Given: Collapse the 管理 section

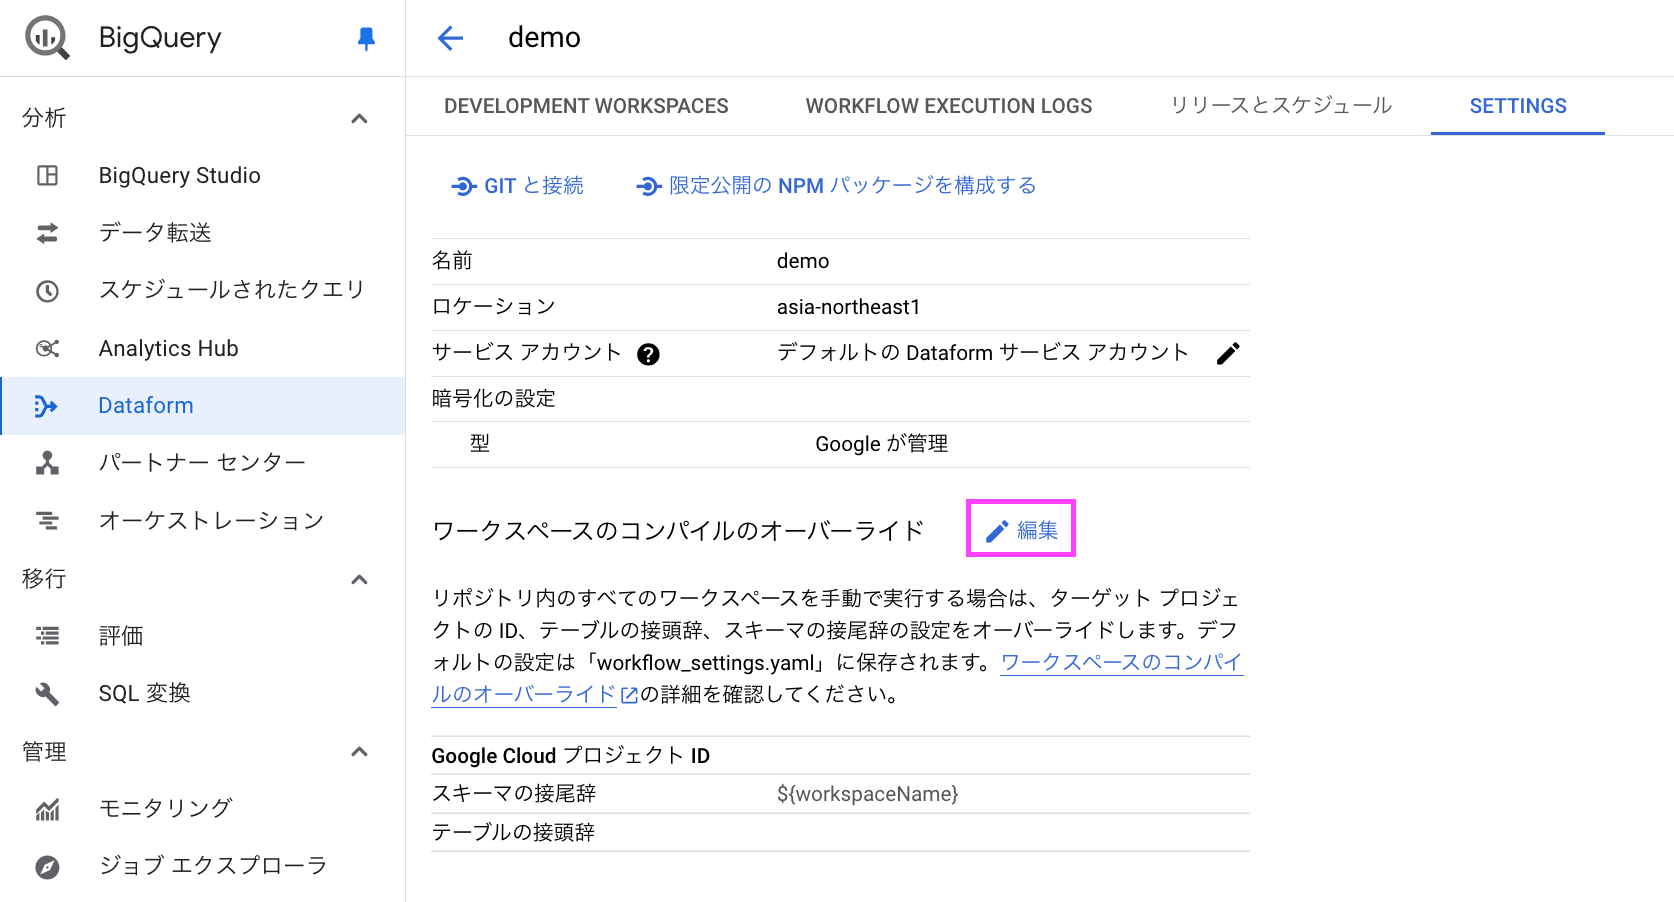Looking at the screenshot, I should [x=359, y=751].
